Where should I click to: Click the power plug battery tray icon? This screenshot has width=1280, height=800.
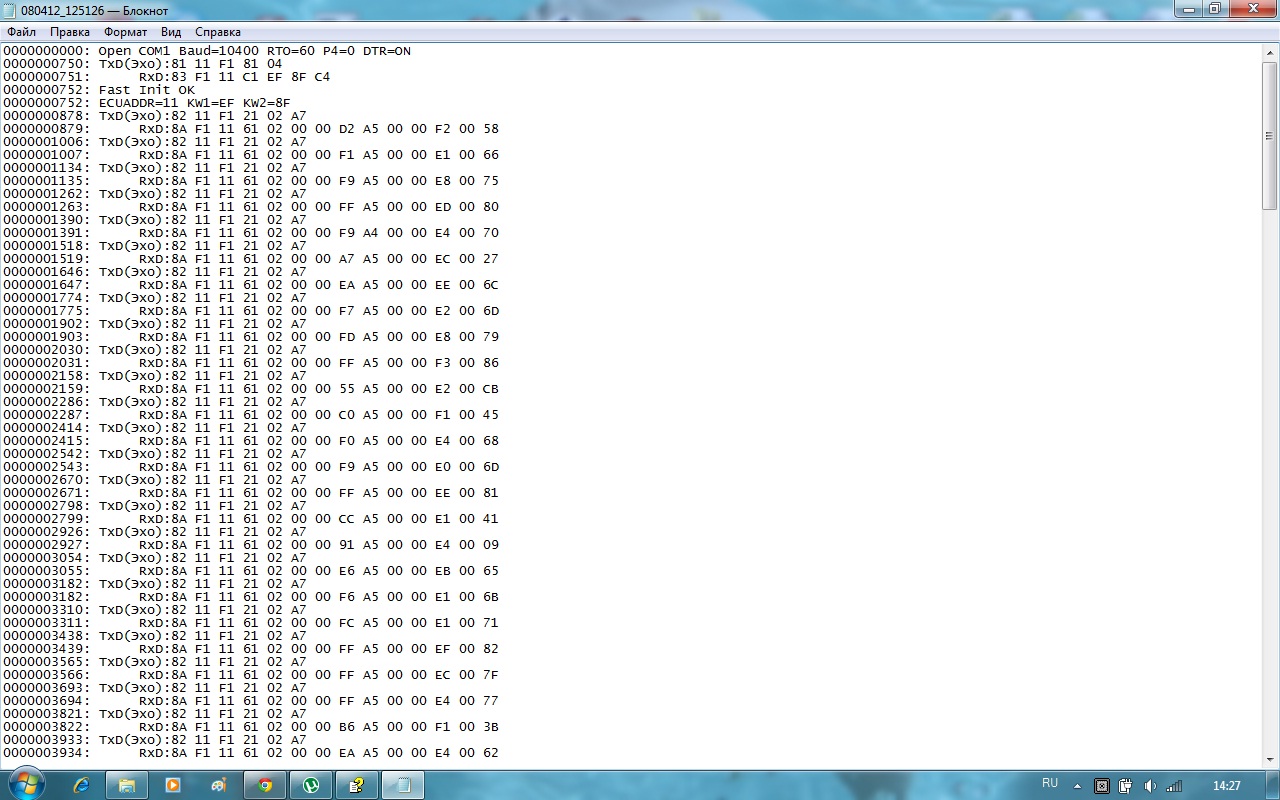click(1126, 786)
